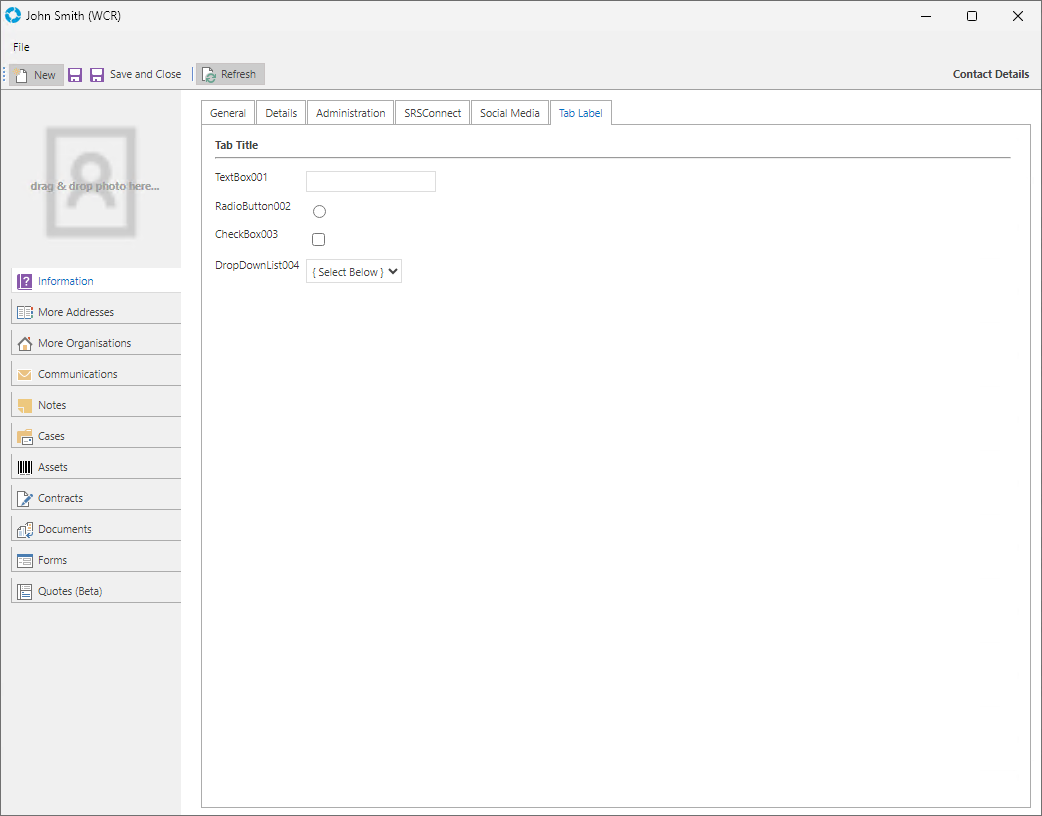Click the Refresh toolbar icon
The image size is (1042, 816).
pyautogui.click(x=209, y=75)
